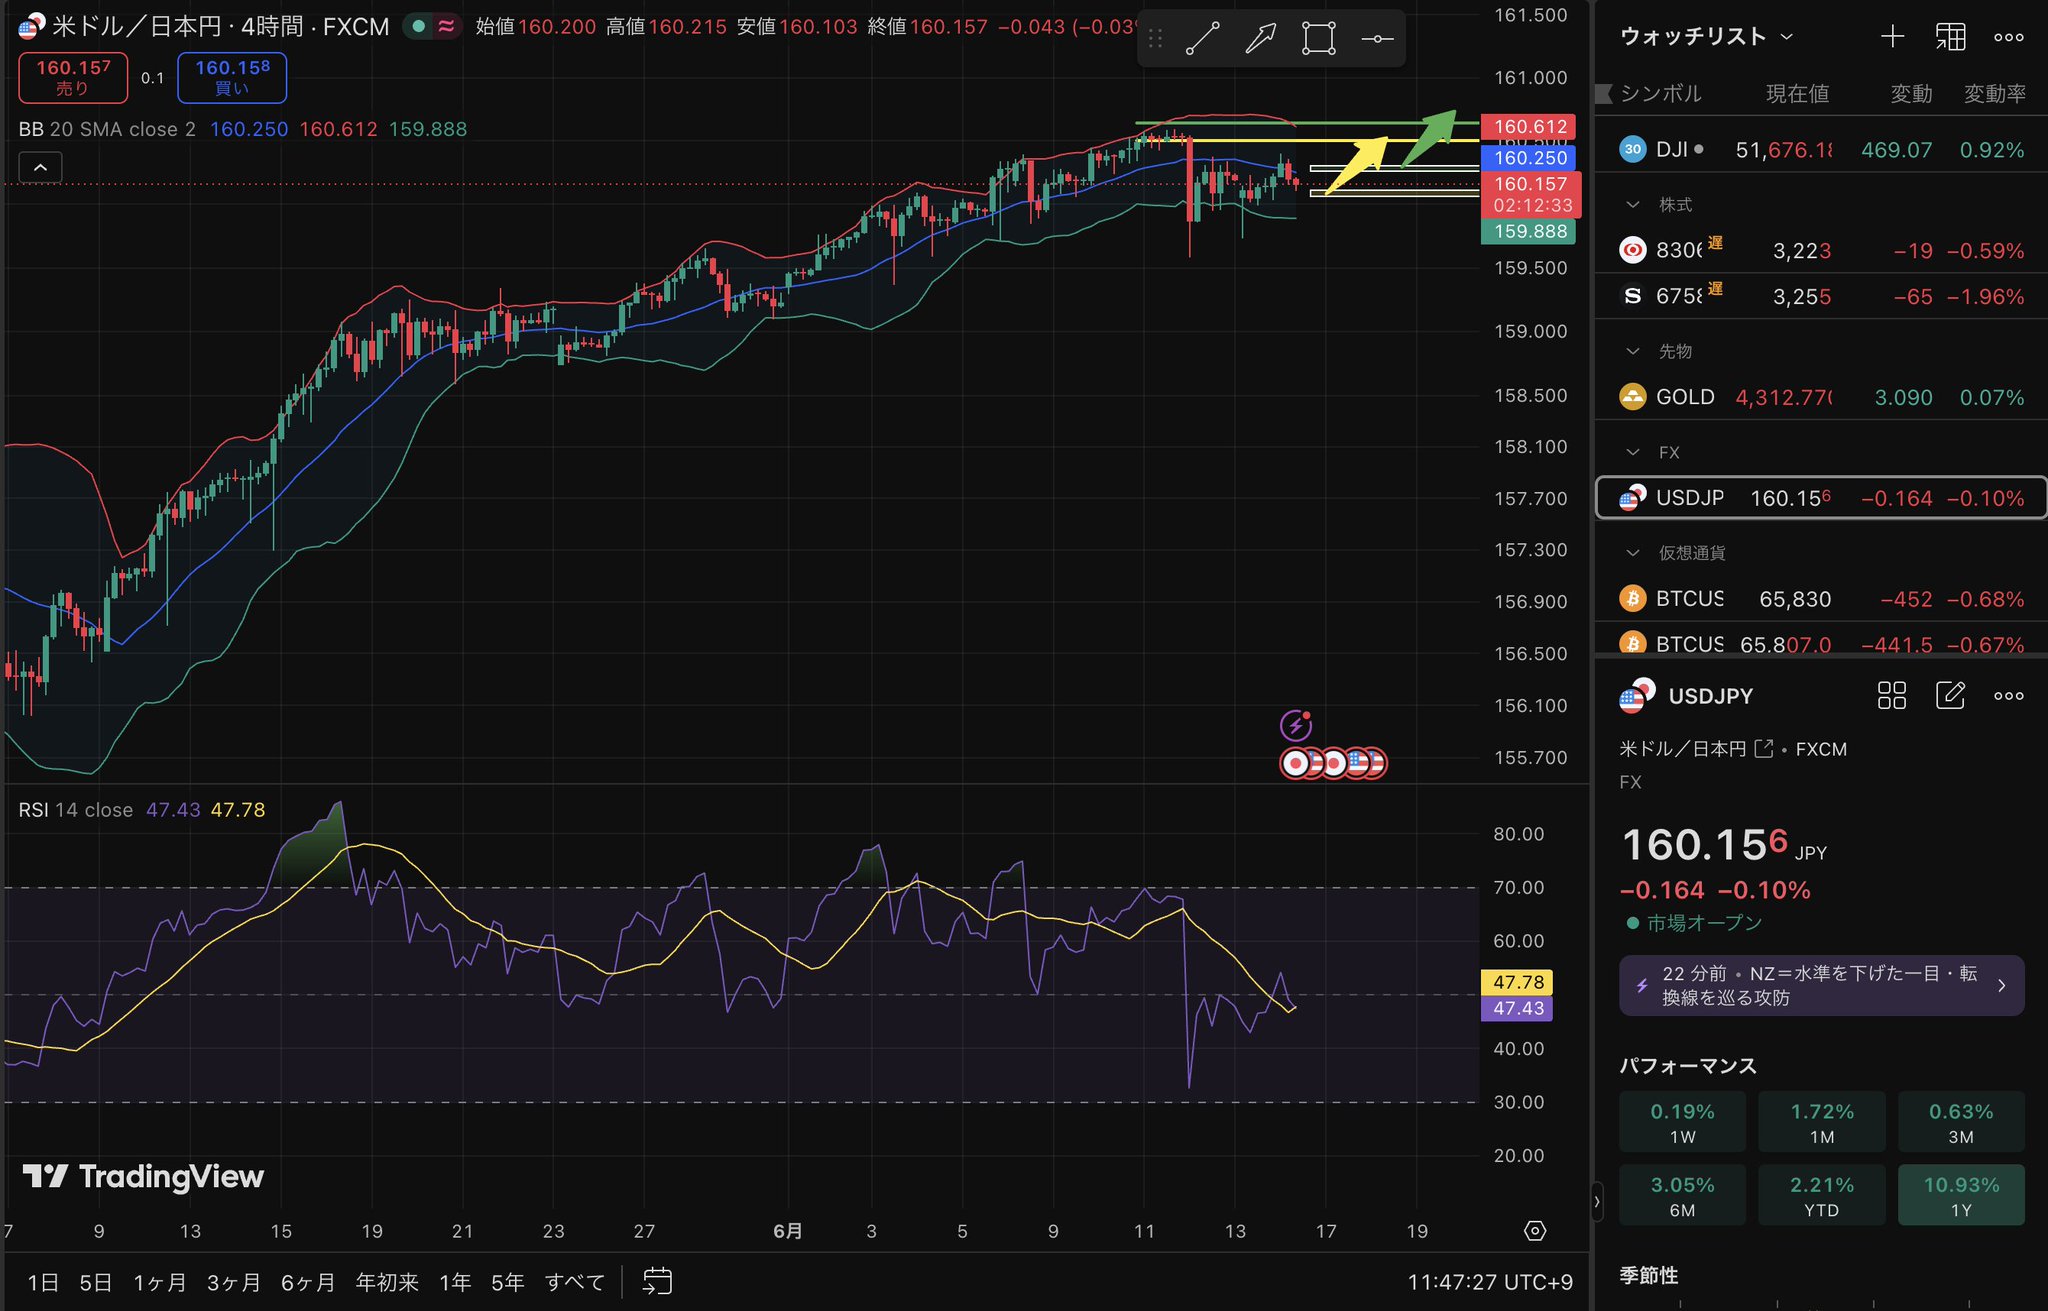The image size is (2048, 1311).
Task: Select the horizontal line tool
Action: coord(1377,39)
